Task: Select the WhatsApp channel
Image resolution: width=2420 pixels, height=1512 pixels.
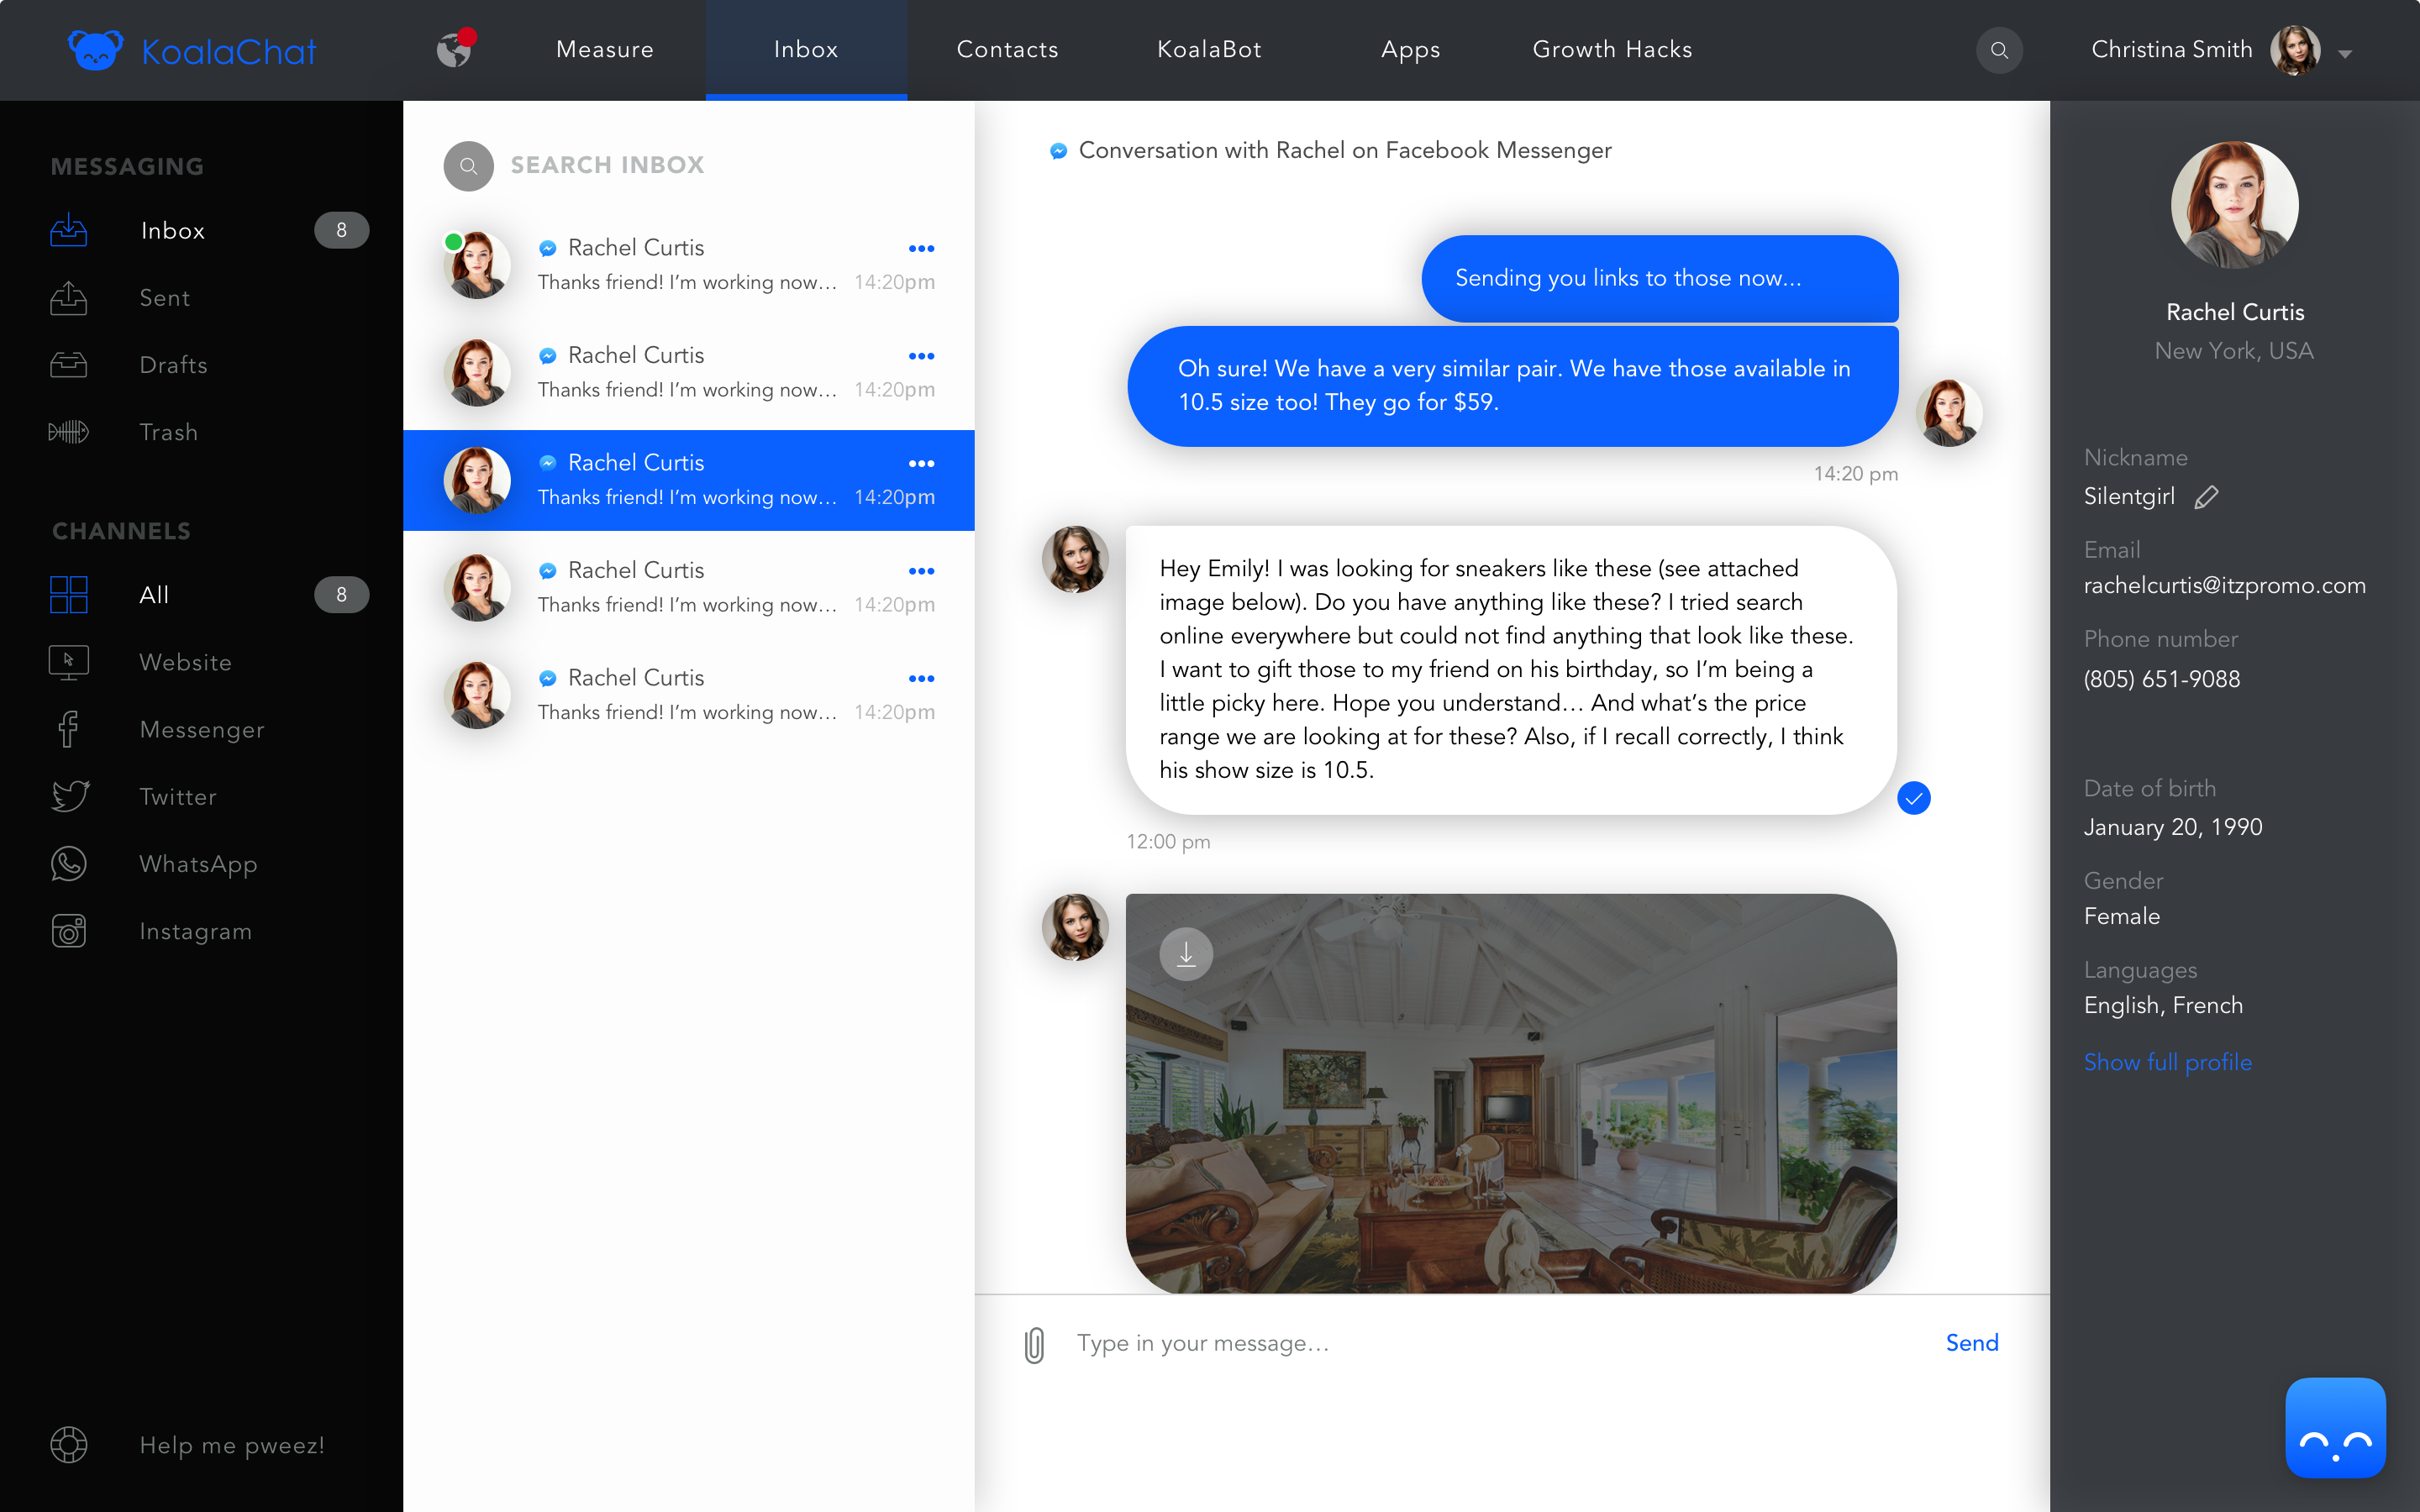Action: 198,864
